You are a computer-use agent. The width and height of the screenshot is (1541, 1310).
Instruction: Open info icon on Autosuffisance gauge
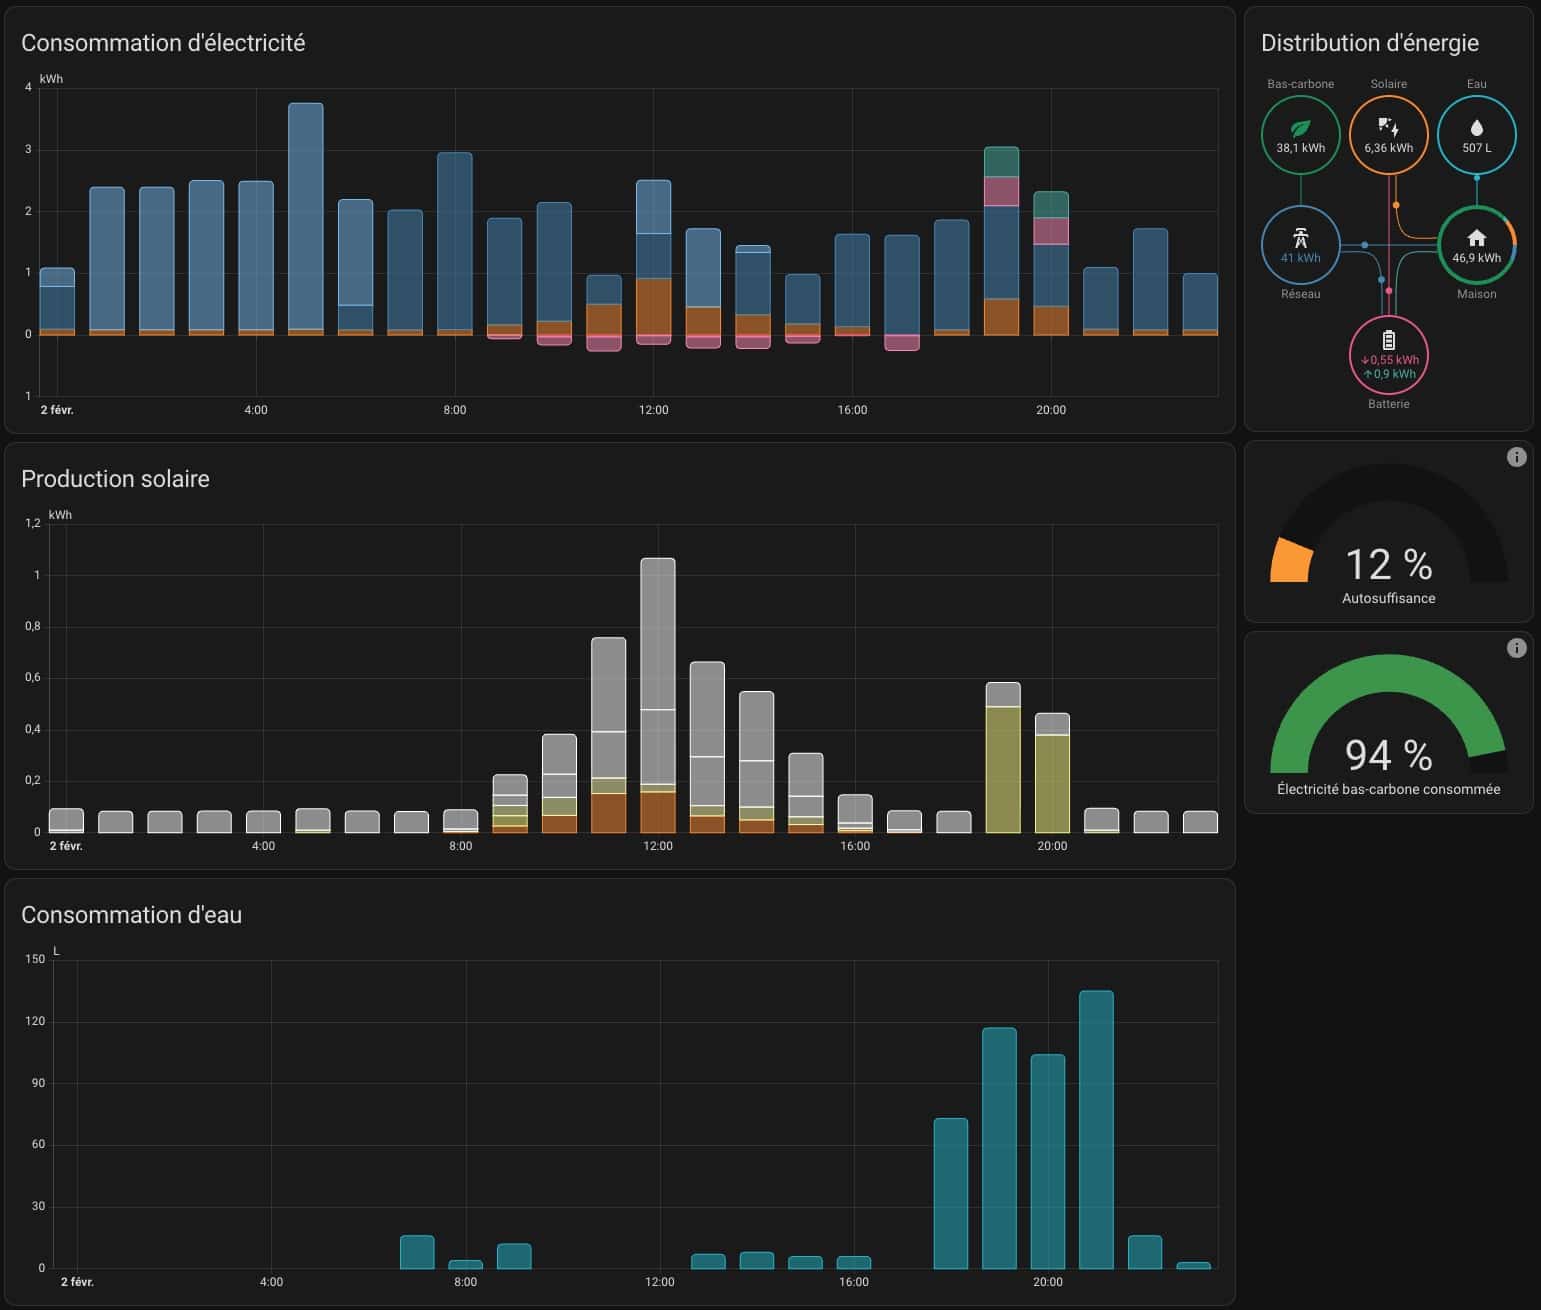1516,457
